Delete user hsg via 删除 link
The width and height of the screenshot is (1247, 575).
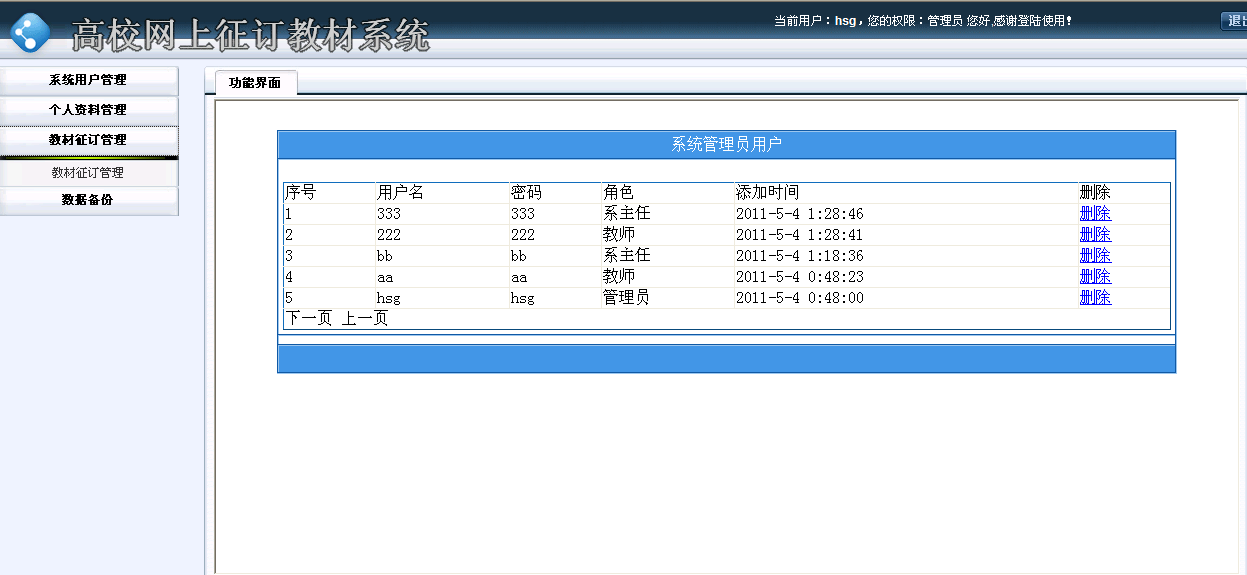[1095, 298]
